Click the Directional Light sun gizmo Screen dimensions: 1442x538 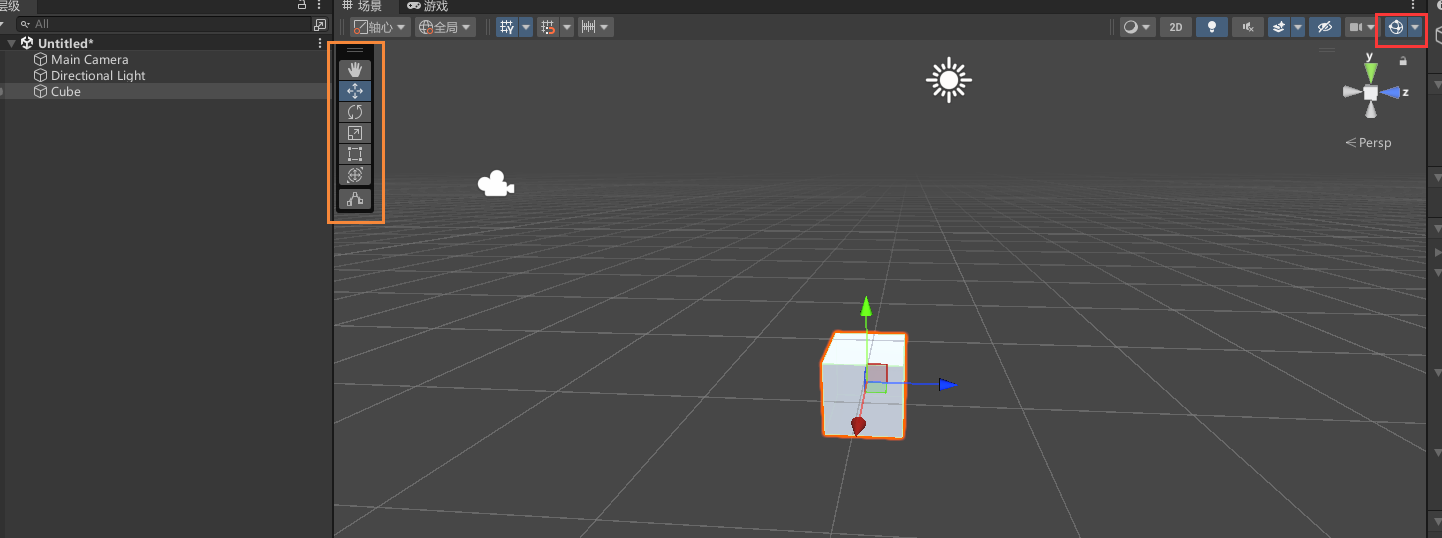tap(948, 81)
